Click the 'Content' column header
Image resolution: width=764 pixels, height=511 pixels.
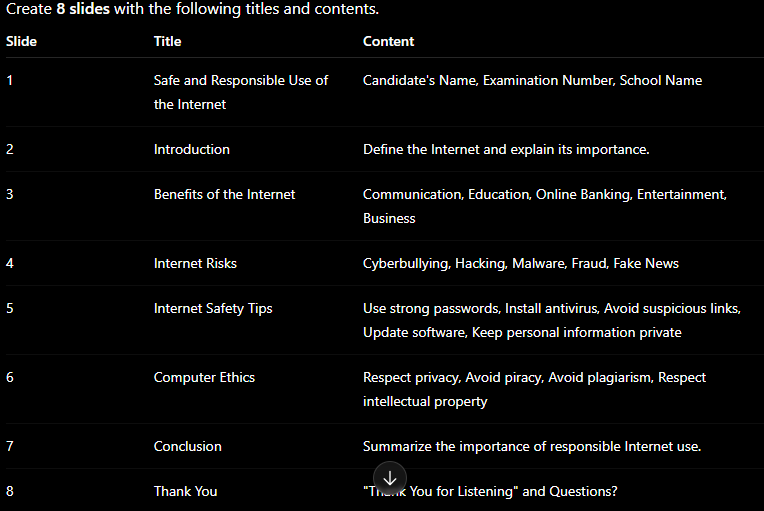[388, 41]
